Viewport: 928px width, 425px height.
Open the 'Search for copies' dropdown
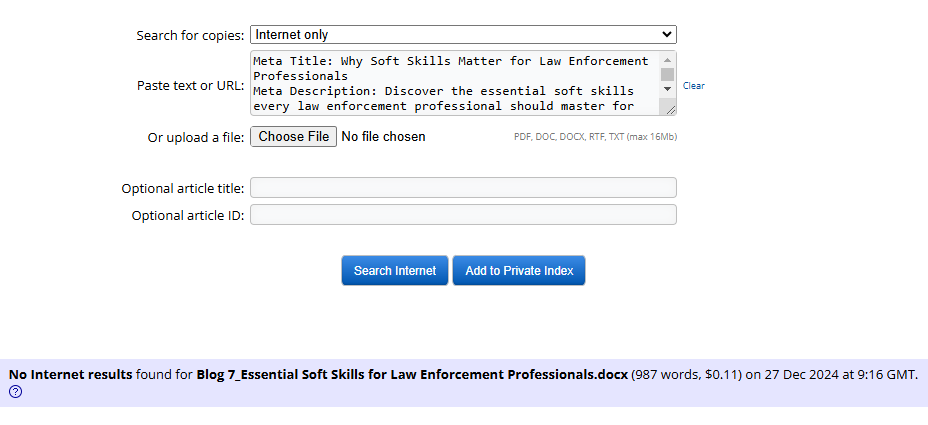point(463,34)
